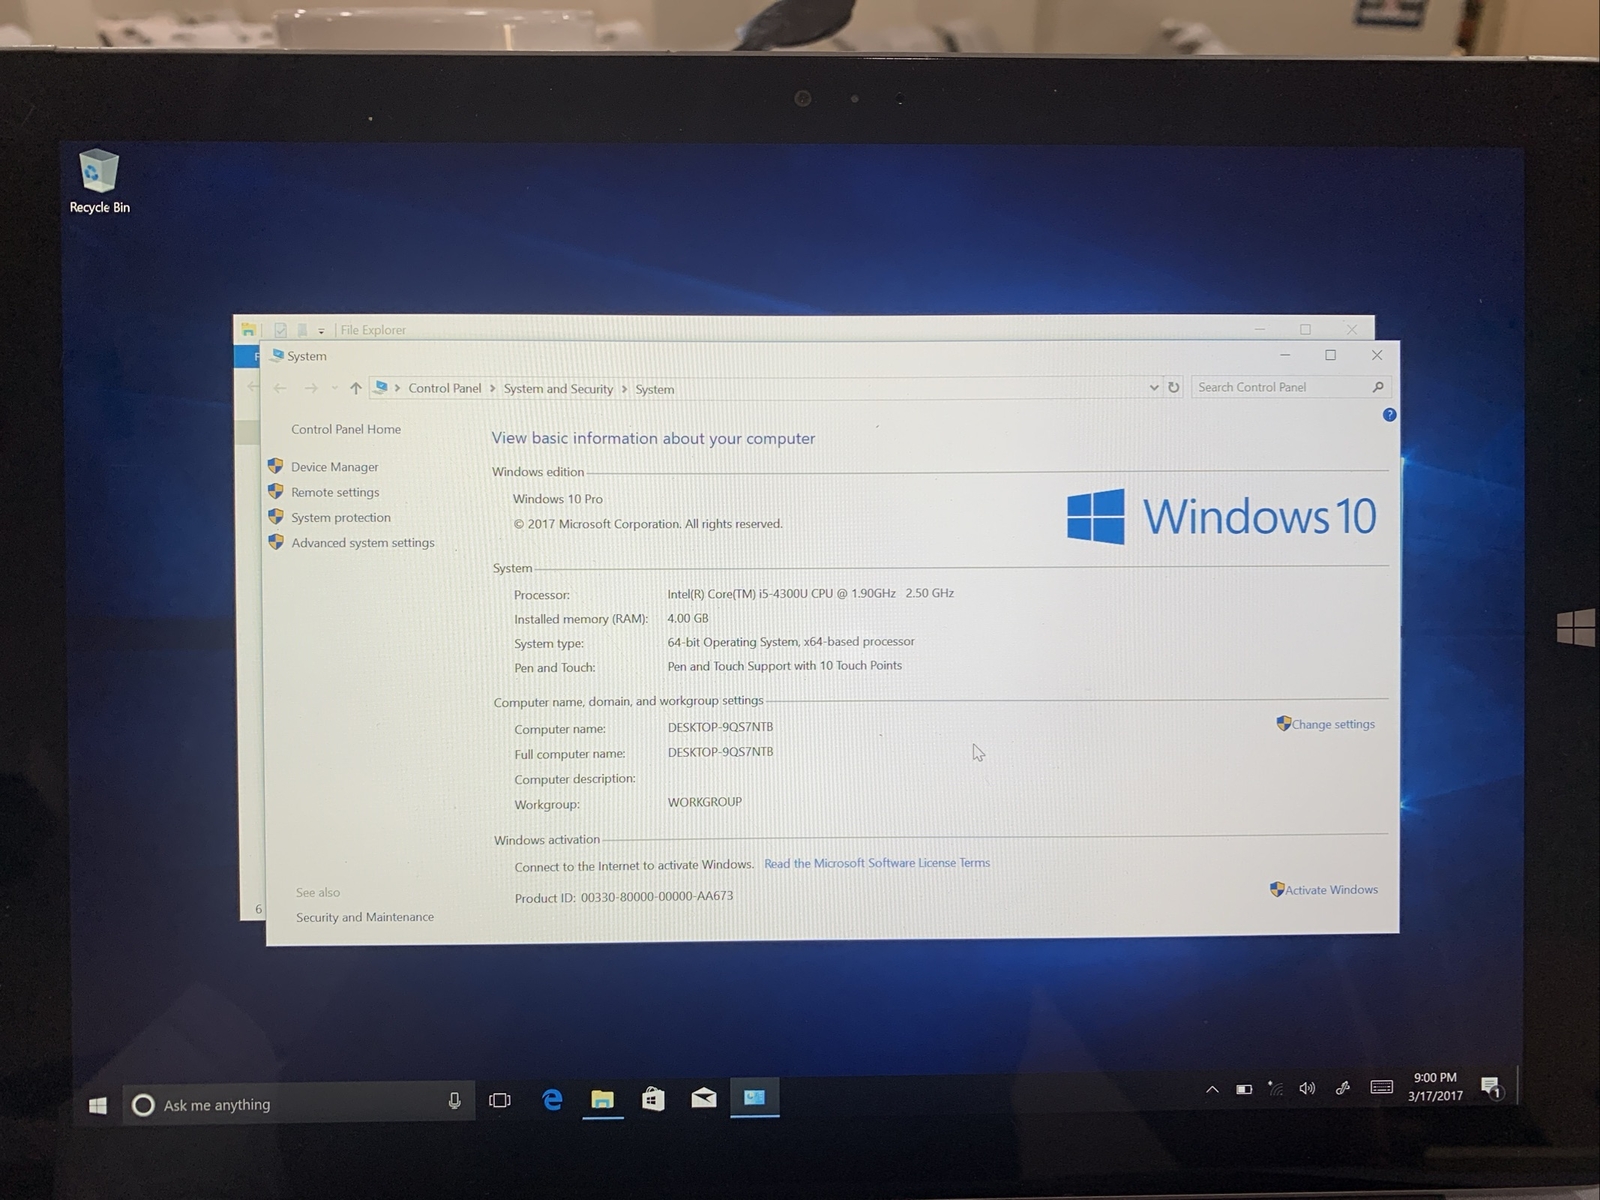Go back in the System window
This screenshot has width=1600, height=1200.
click(x=280, y=388)
